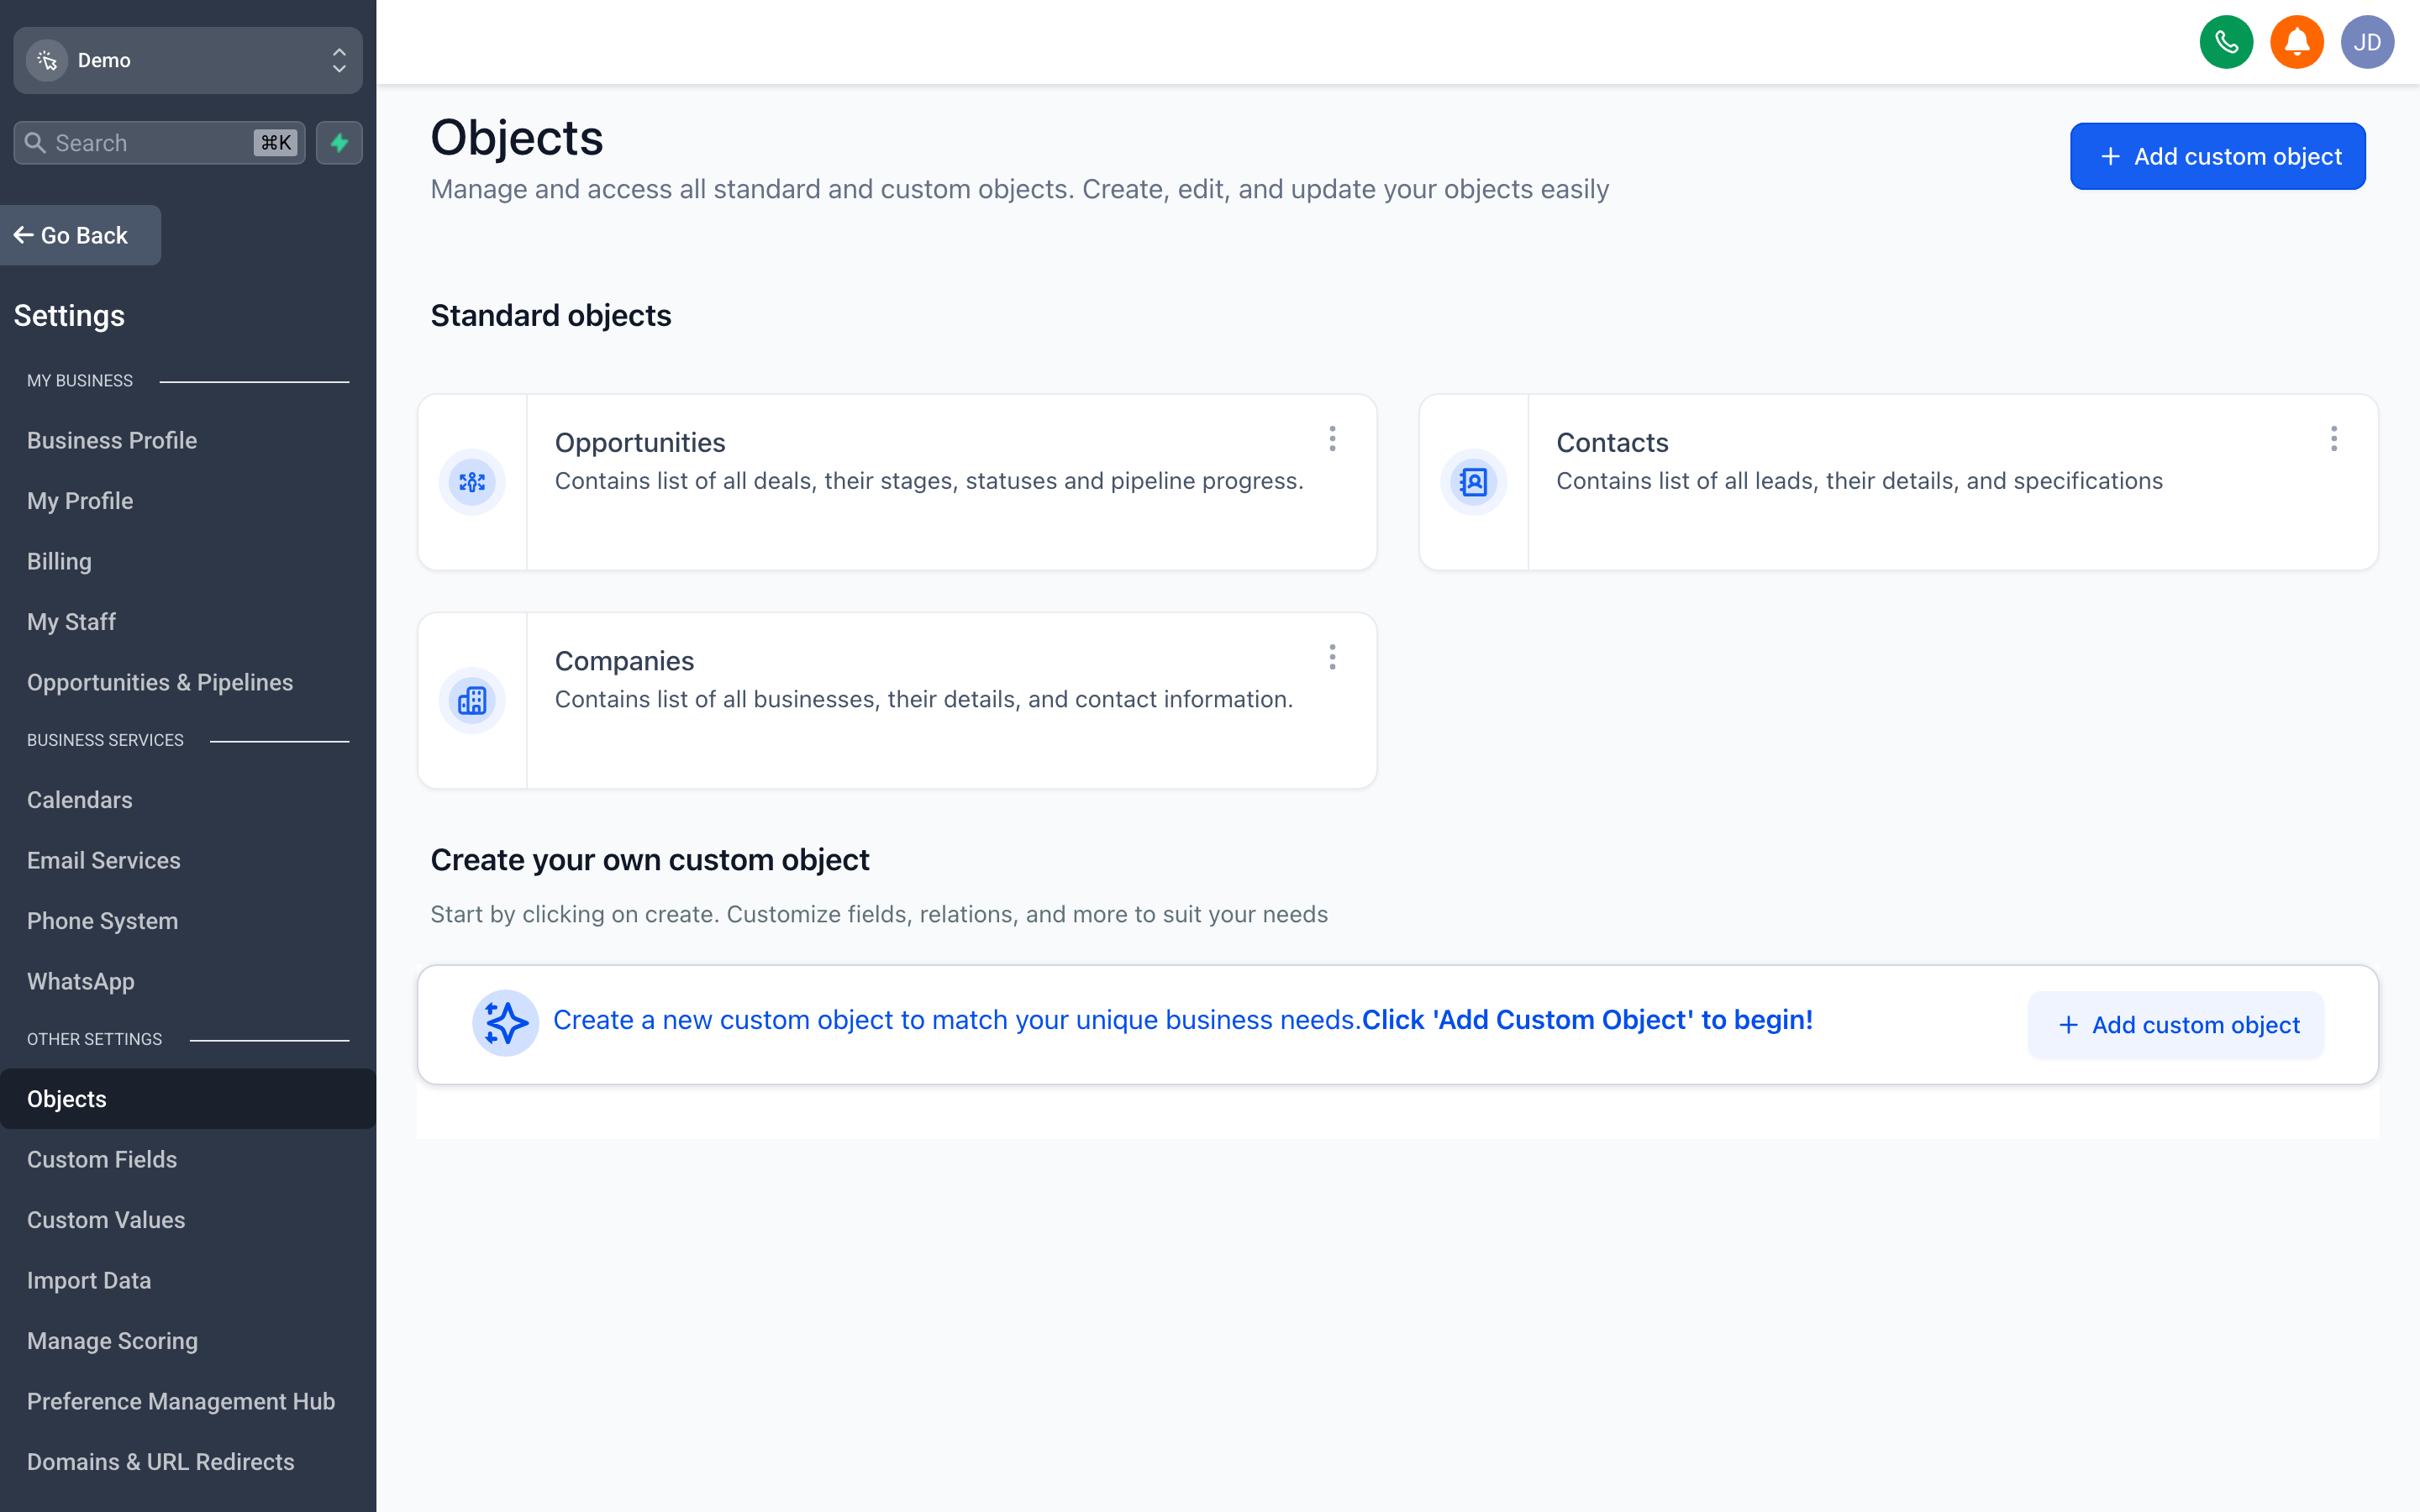Open the Opportunities object title
Image resolution: width=2420 pixels, height=1512 pixels.
tap(640, 442)
